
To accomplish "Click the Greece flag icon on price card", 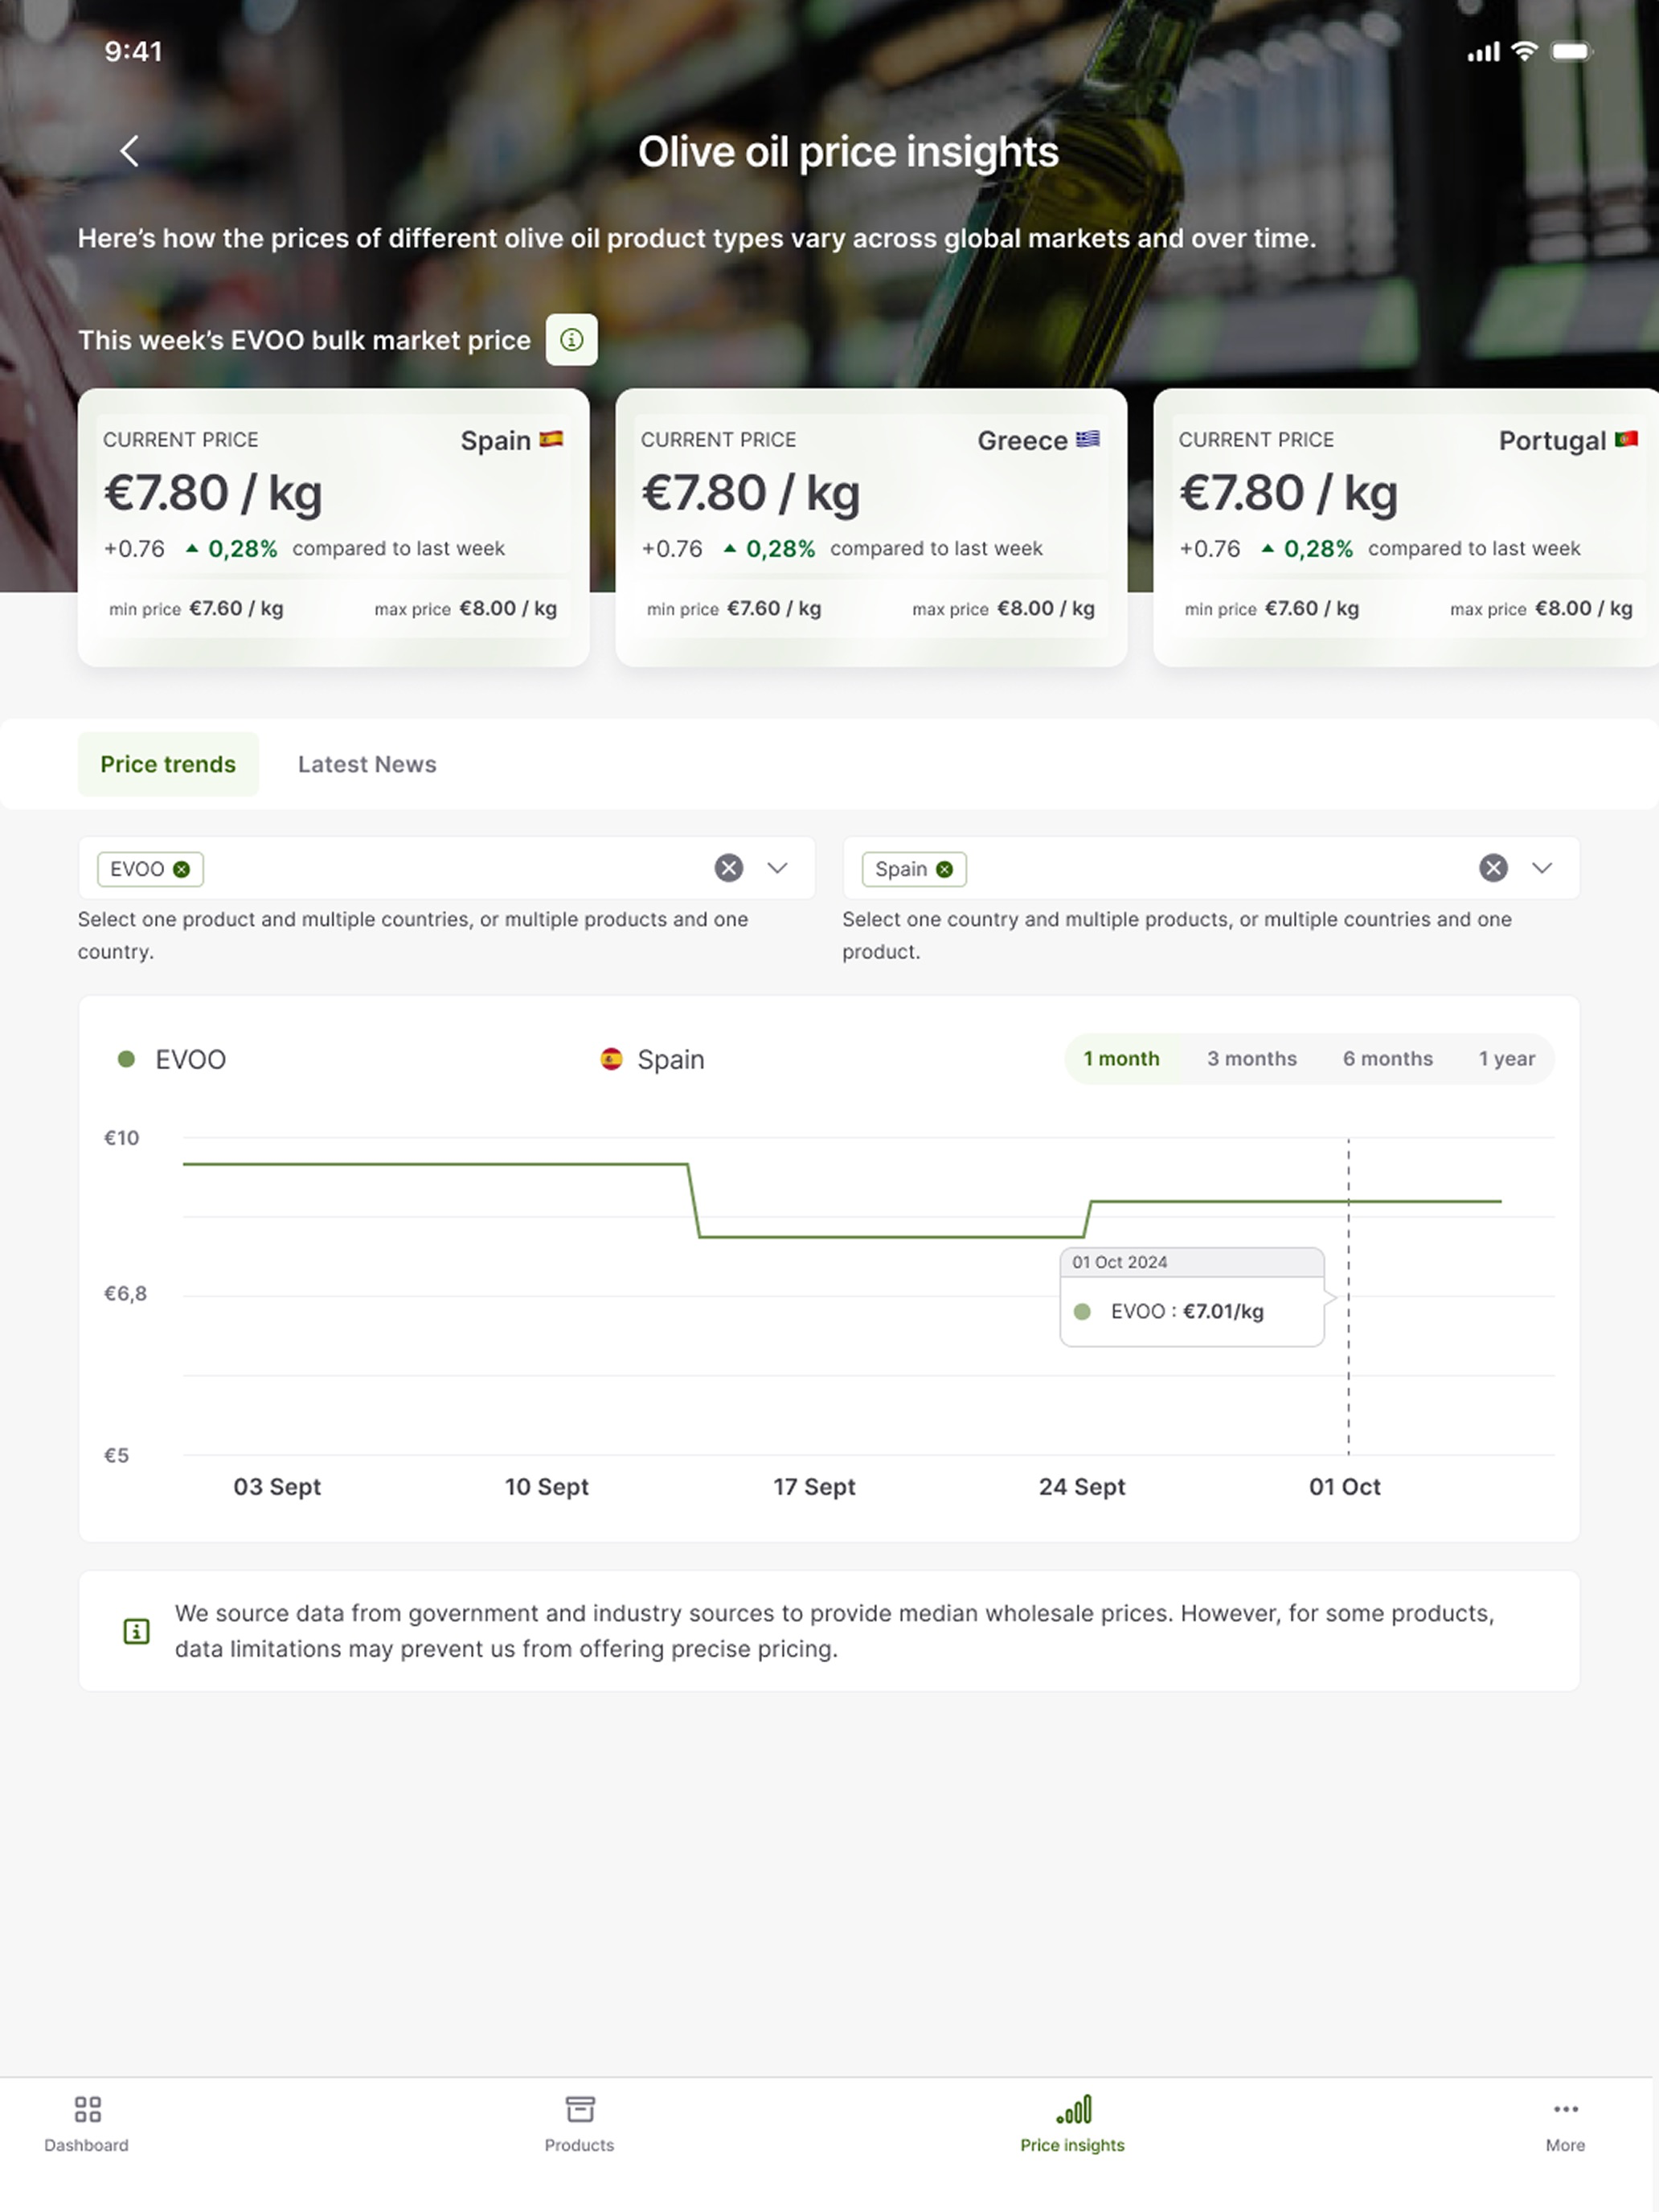I will 1088,439.
